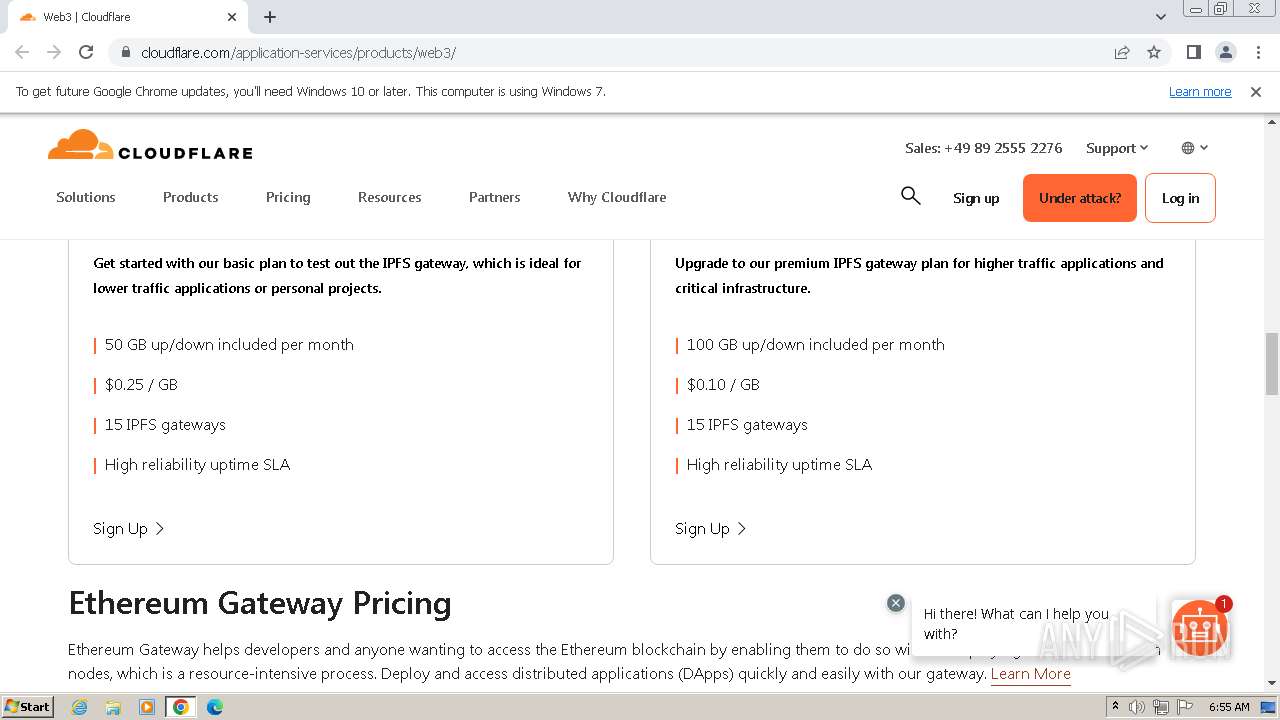Click the Cloudflare logo
Viewport: 1280px width, 720px height.
[x=150, y=146]
